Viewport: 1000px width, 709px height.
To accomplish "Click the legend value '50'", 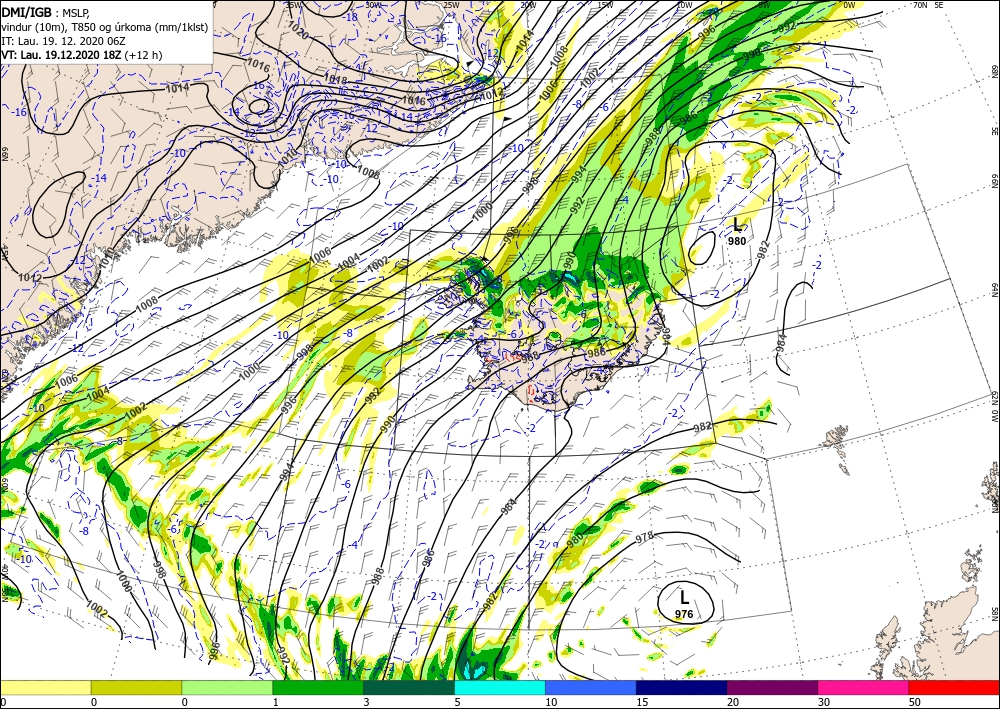I will point(913,702).
